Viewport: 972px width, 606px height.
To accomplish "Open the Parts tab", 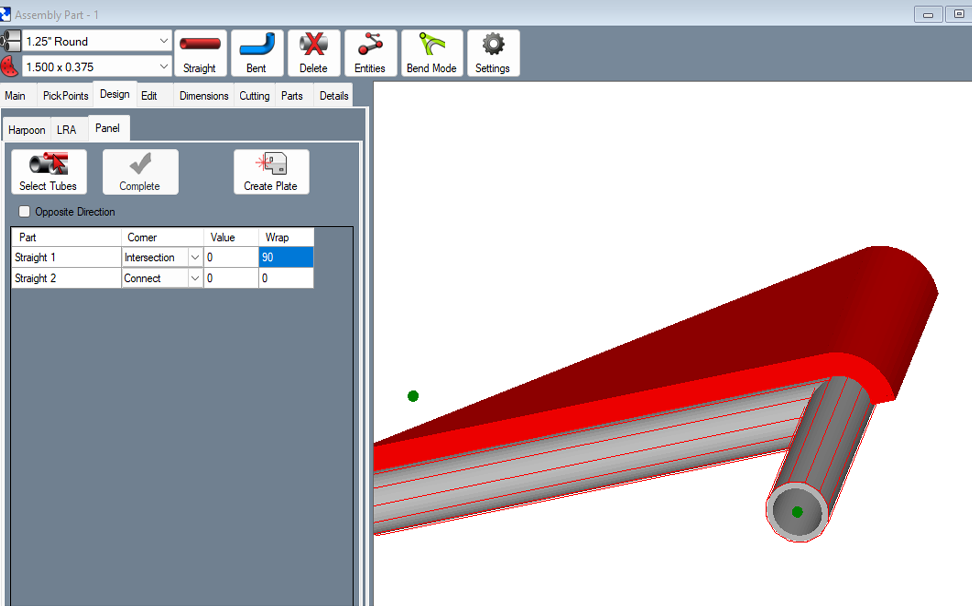I will [291, 95].
